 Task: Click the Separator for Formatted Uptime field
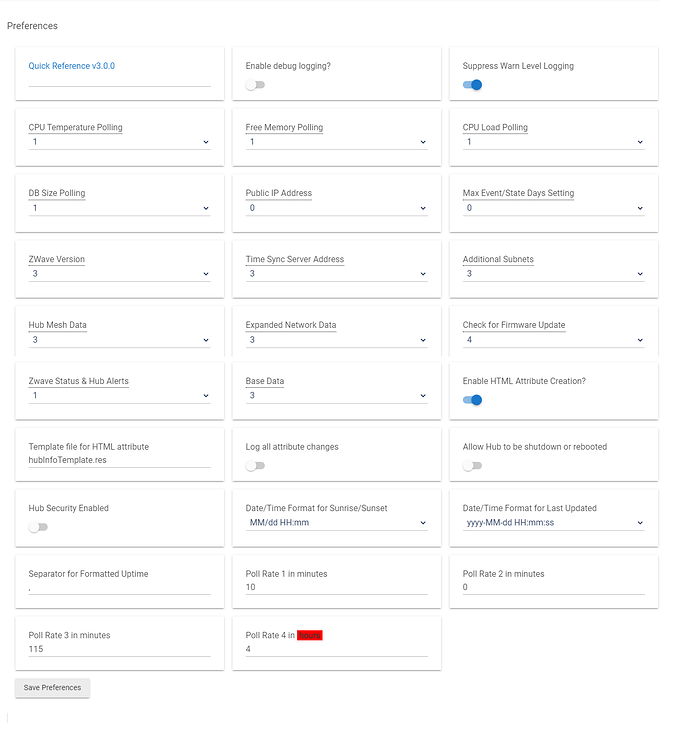tap(119, 588)
